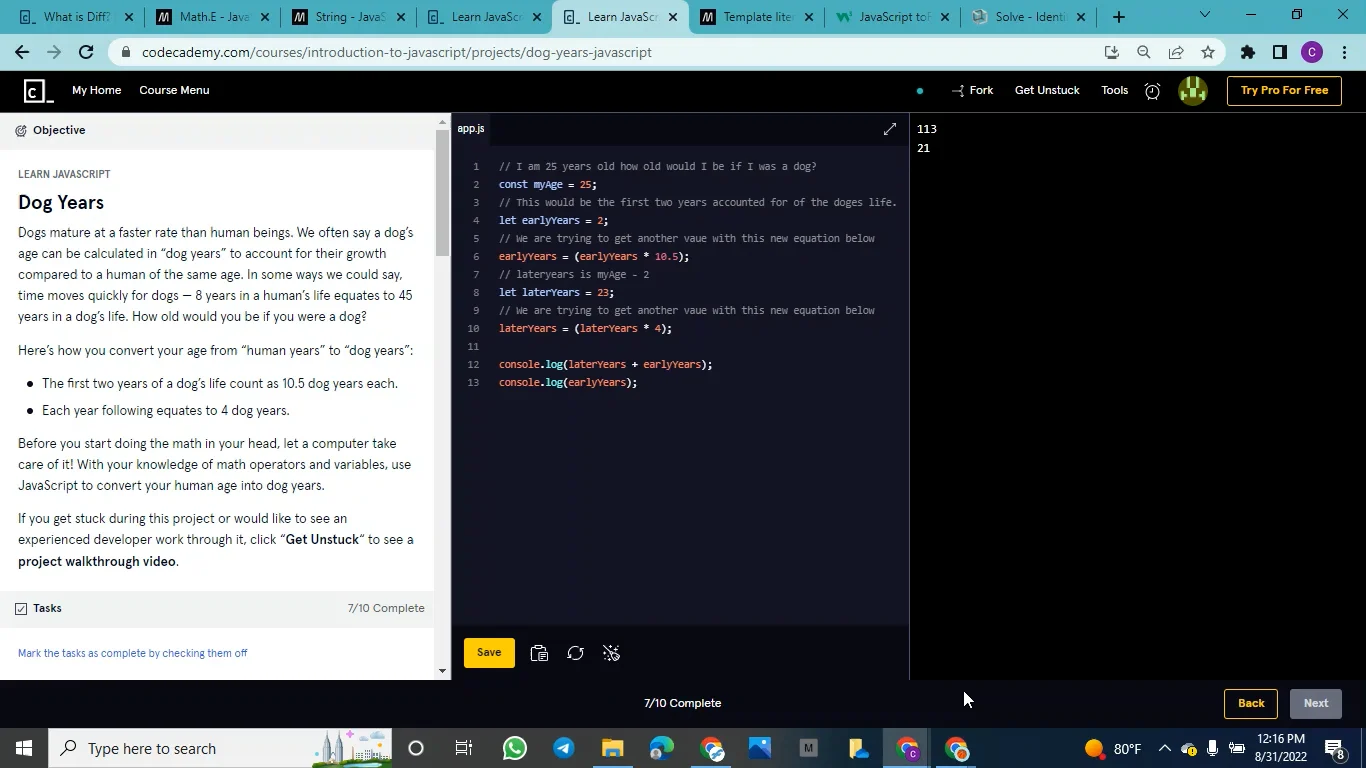Select the app.js file tab
This screenshot has height=768, width=1366.
click(x=471, y=129)
